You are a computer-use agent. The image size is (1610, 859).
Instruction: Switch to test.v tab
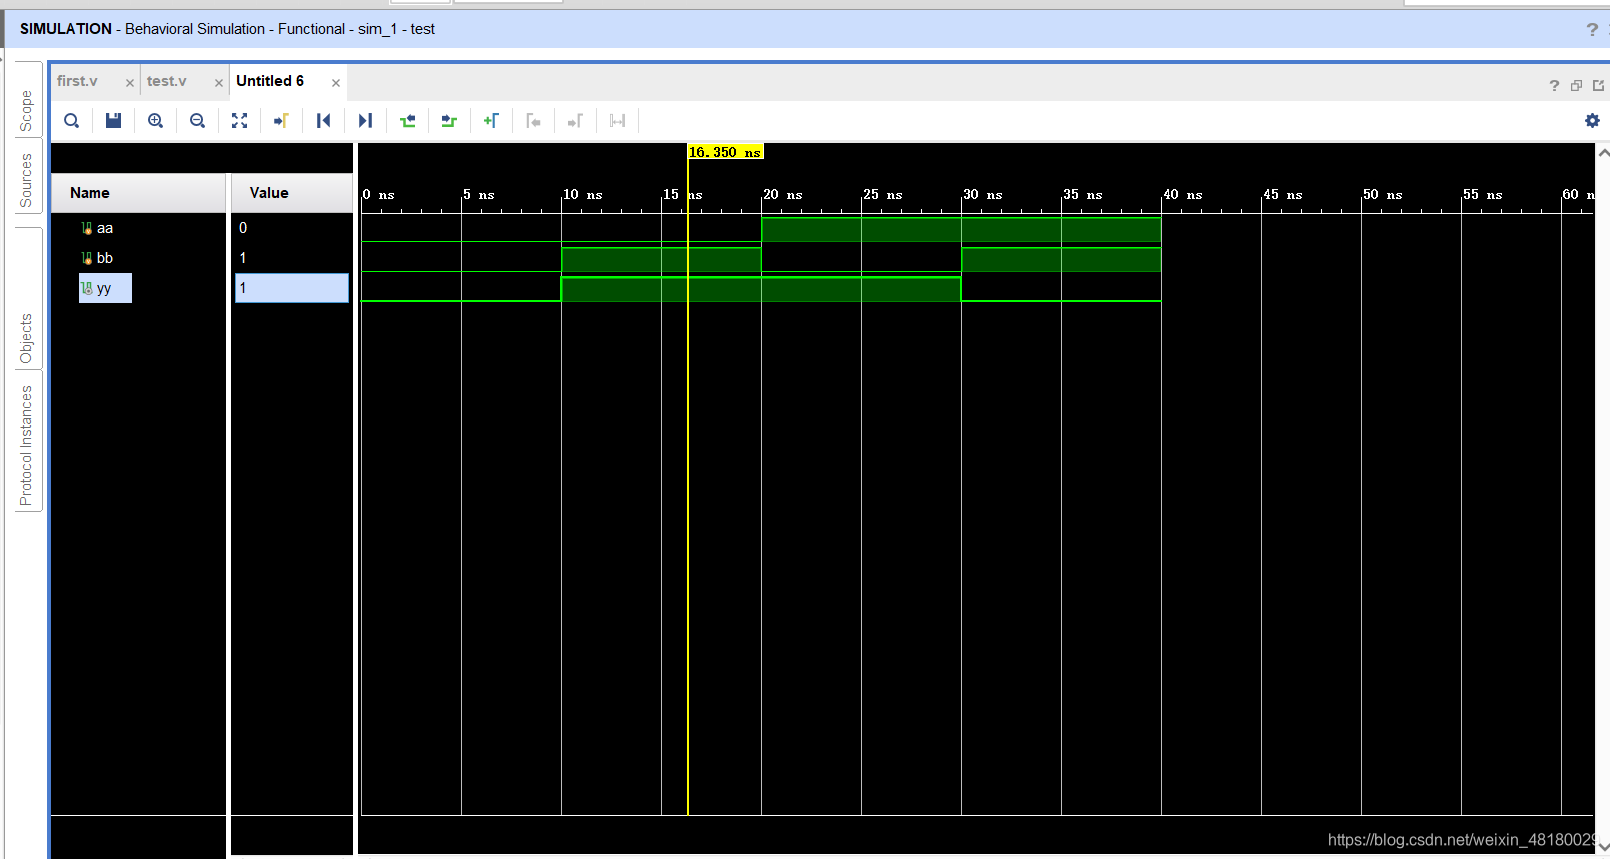[166, 81]
